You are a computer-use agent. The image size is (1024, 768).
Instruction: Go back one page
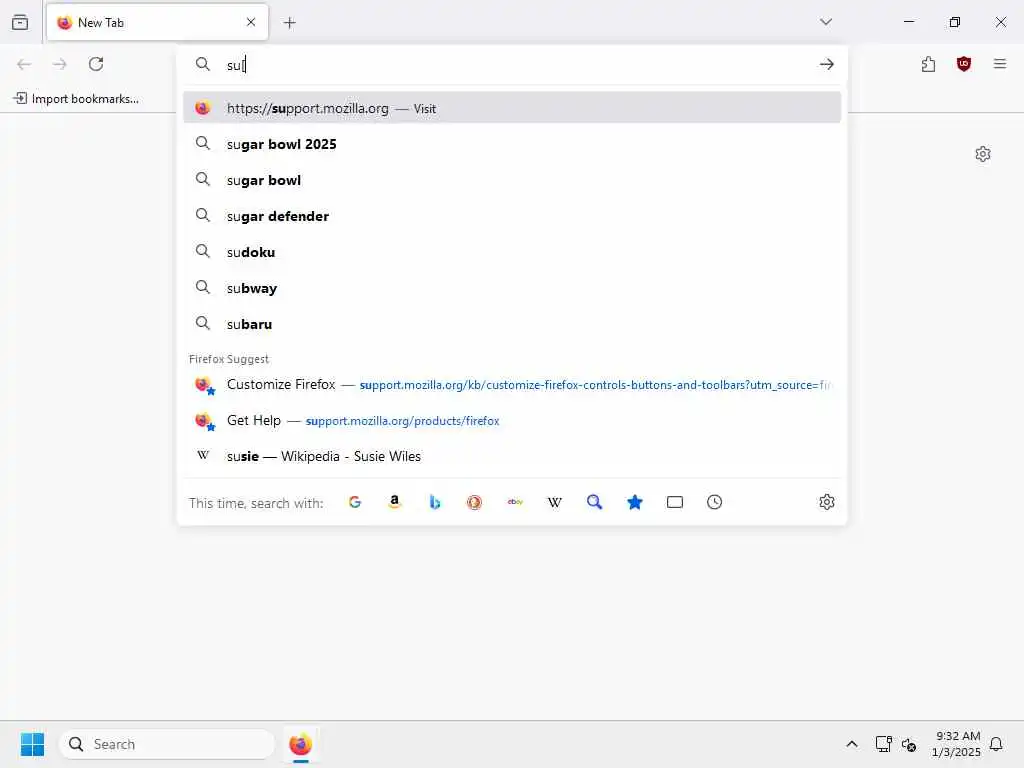click(x=24, y=64)
